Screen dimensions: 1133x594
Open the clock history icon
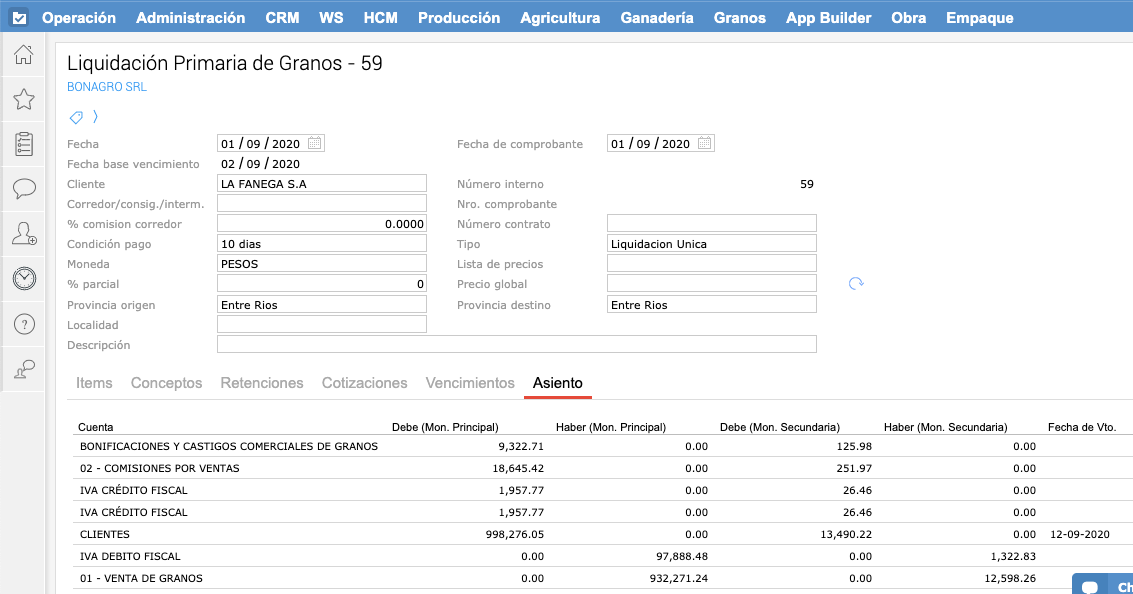point(24,279)
